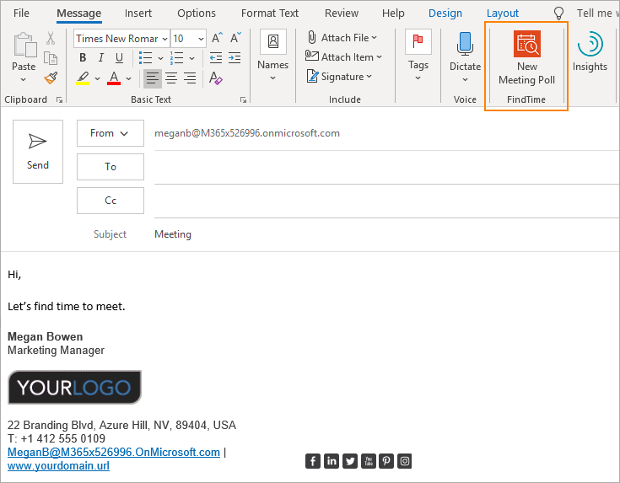The image size is (620, 483).
Task: Open the From account dropdown
Action: [x=110, y=133]
